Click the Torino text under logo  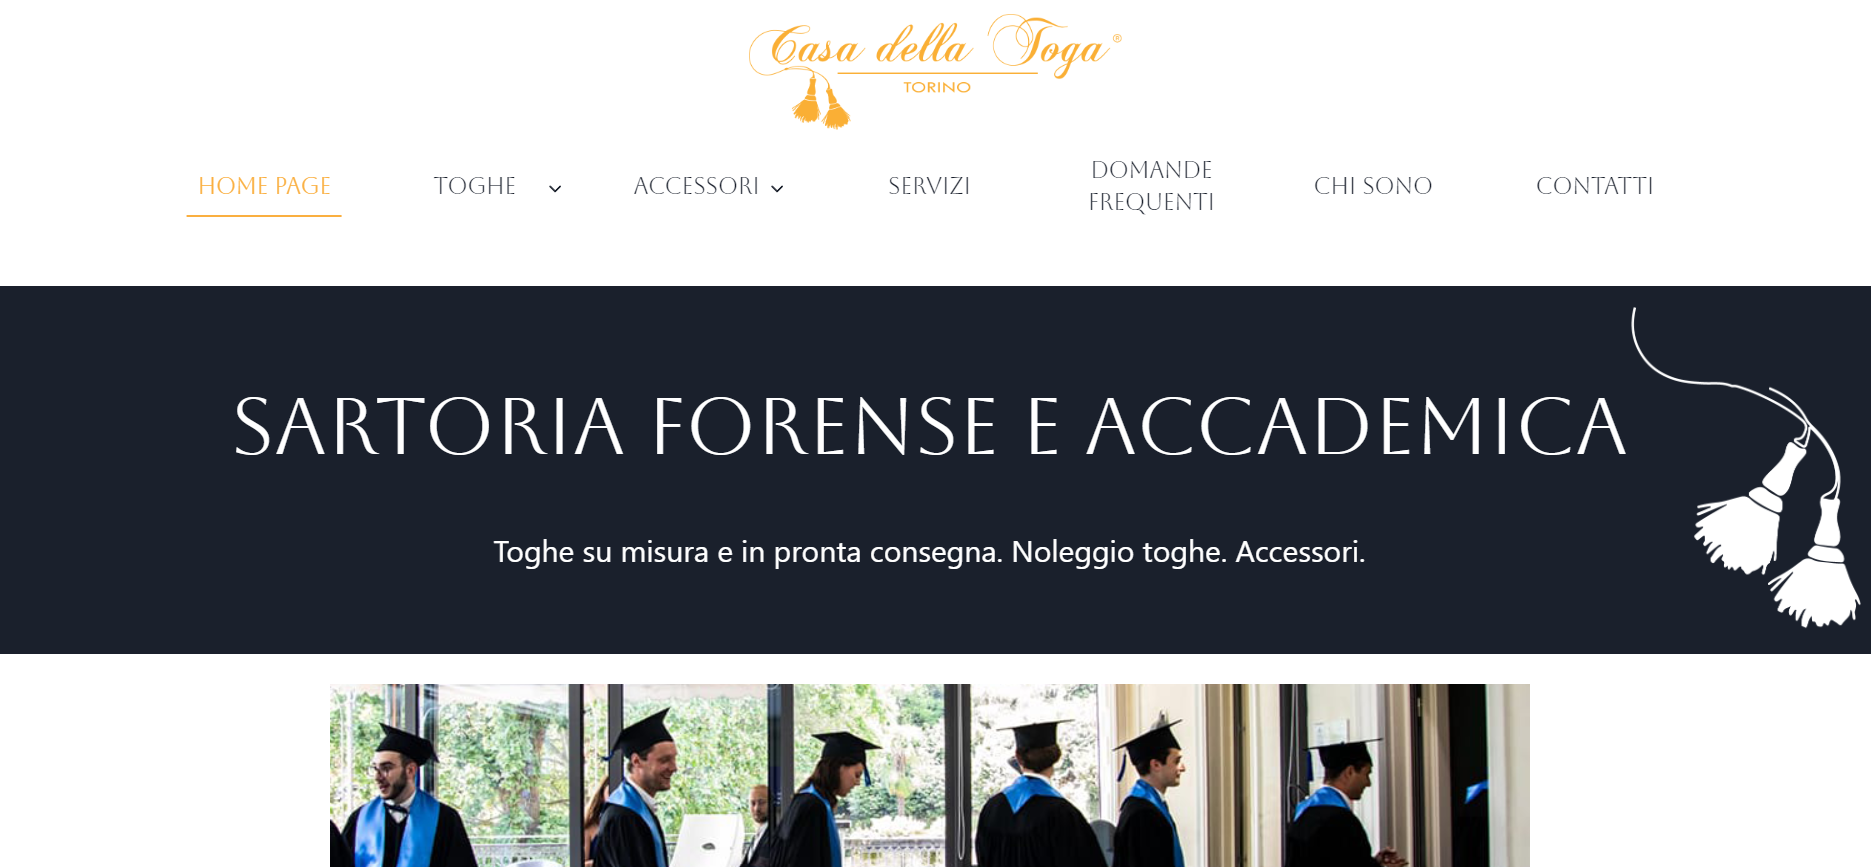pyautogui.click(x=937, y=87)
